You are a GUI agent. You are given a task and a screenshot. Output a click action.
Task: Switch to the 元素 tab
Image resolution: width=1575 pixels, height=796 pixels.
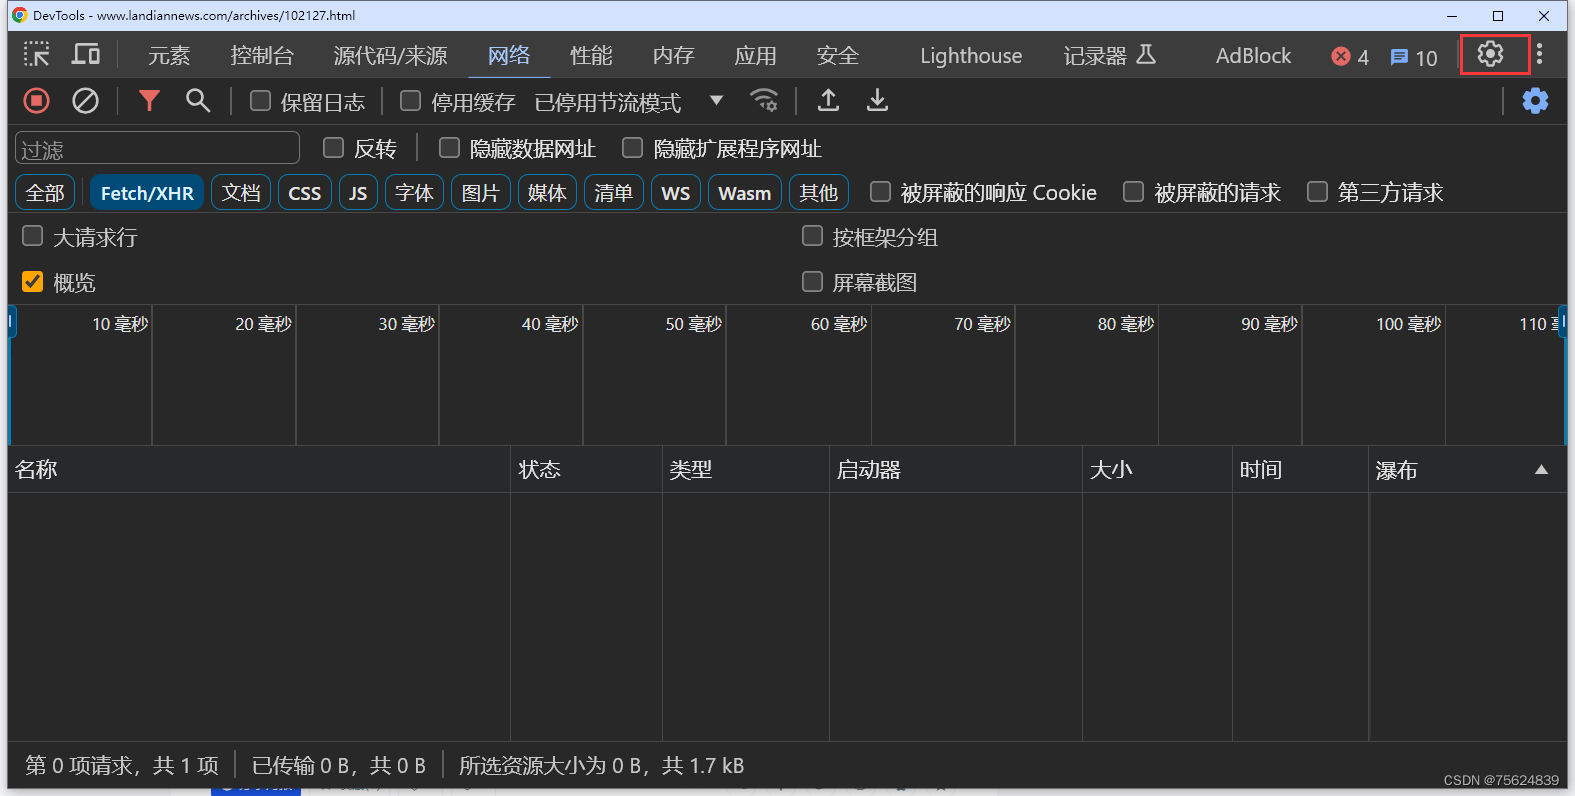tap(169, 56)
